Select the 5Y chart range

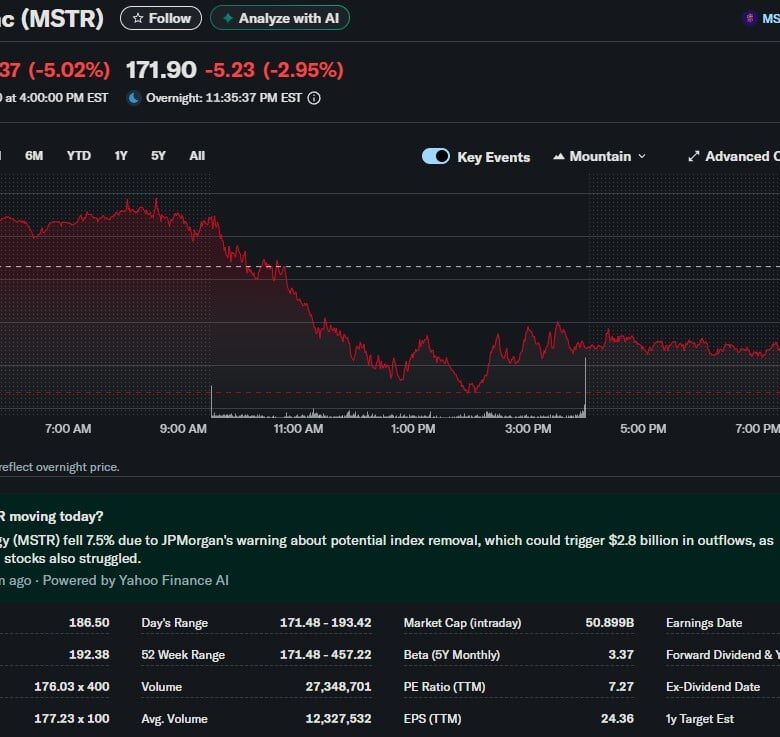[x=159, y=155]
